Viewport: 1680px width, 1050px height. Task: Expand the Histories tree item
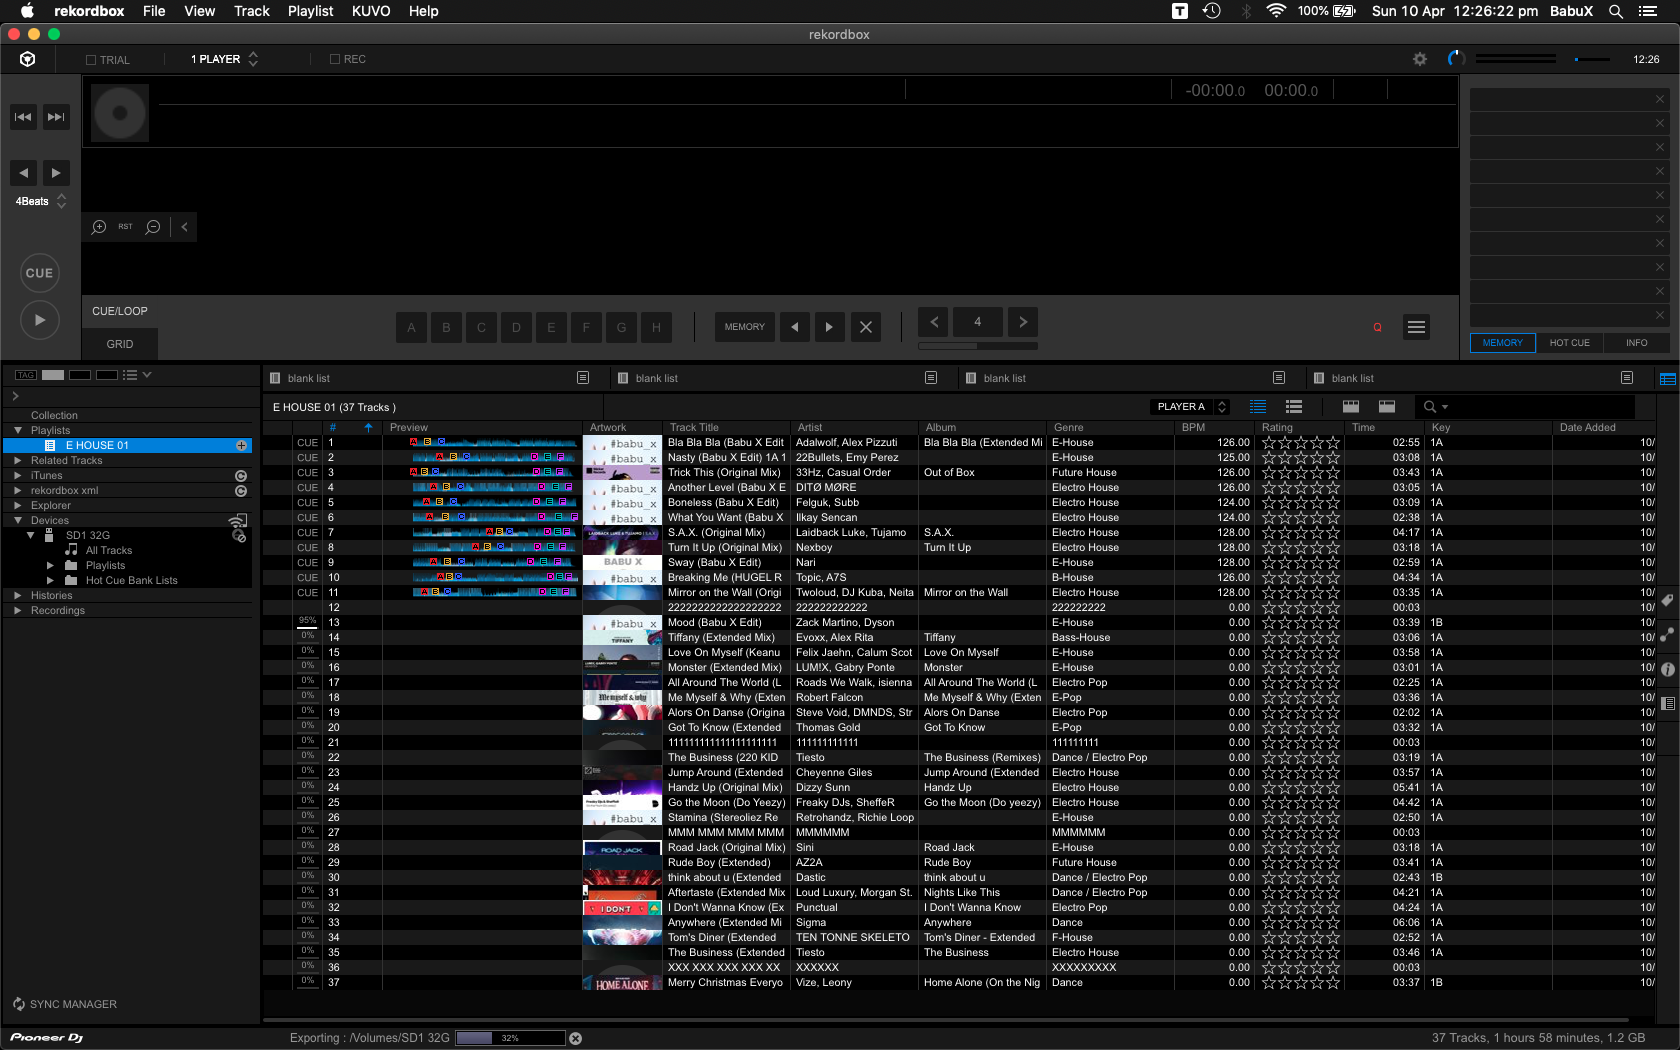click(x=18, y=595)
